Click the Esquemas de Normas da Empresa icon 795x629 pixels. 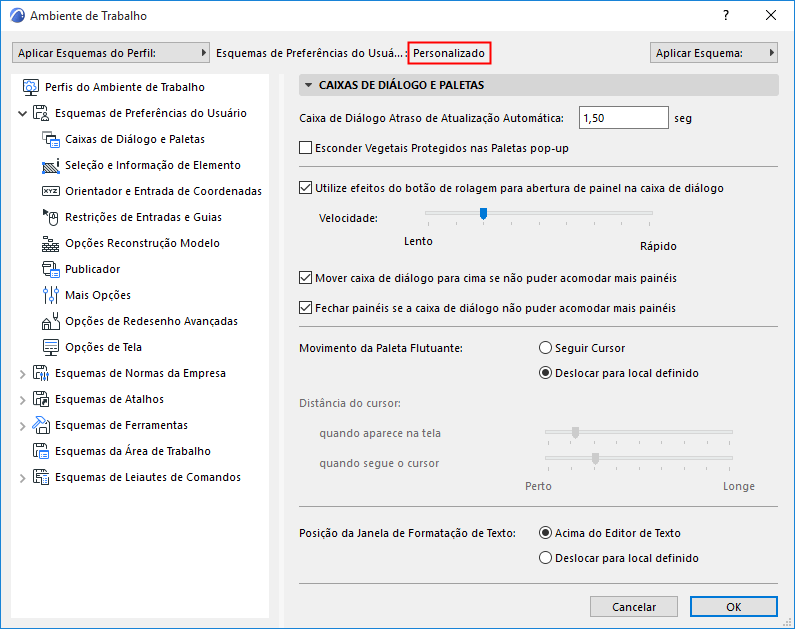pos(41,373)
